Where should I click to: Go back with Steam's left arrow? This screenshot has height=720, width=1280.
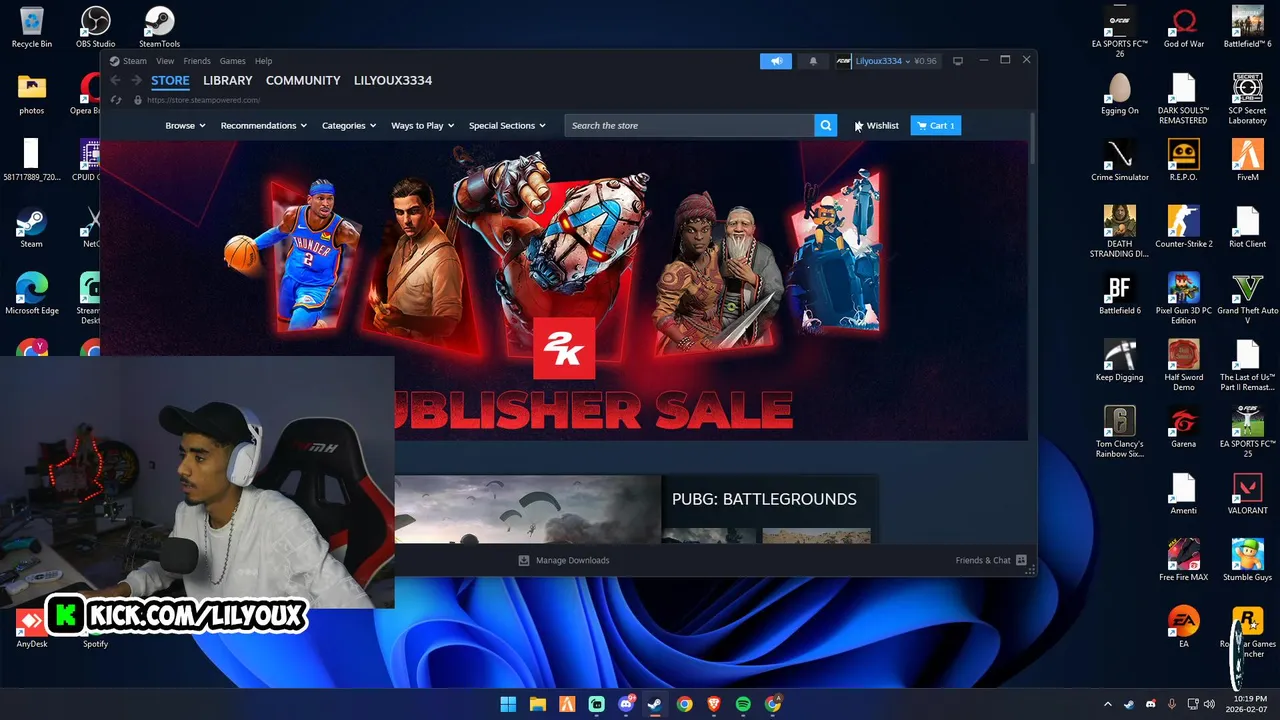(115, 81)
